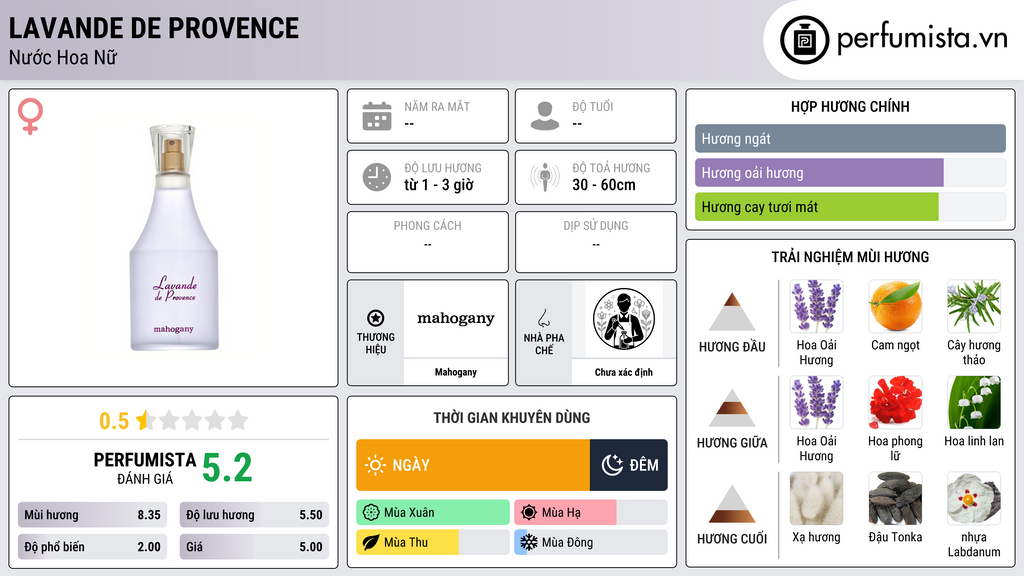This screenshot has width=1024, height=576.
Task: Select the Hoa phong lữ geranium image
Action: [895, 403]
